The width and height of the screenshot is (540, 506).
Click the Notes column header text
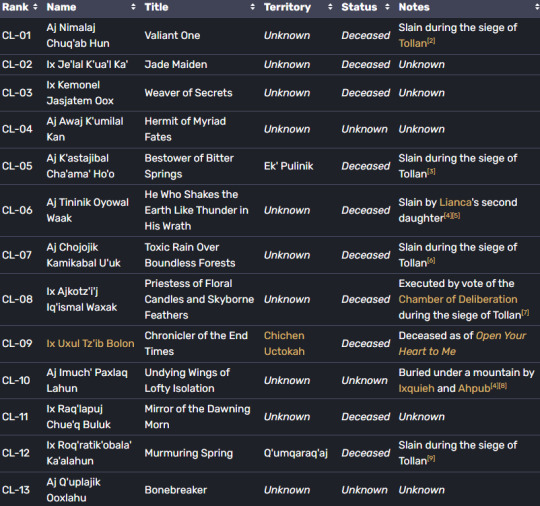point(414,7)
